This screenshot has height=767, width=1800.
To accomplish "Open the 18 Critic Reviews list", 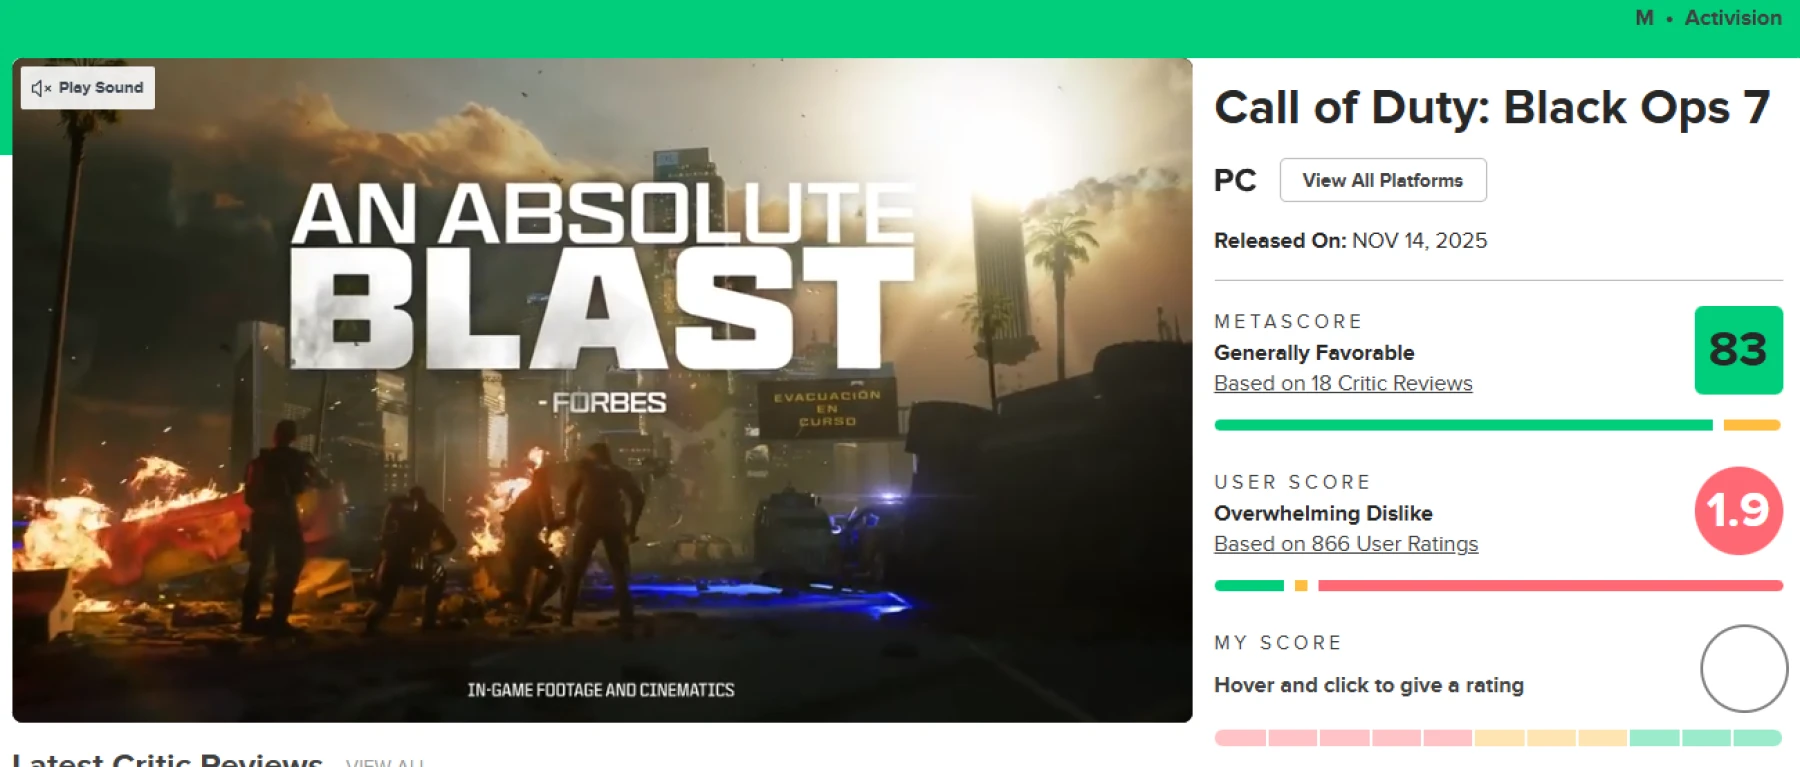I will pyautogui.click(x=1342, y=383).
